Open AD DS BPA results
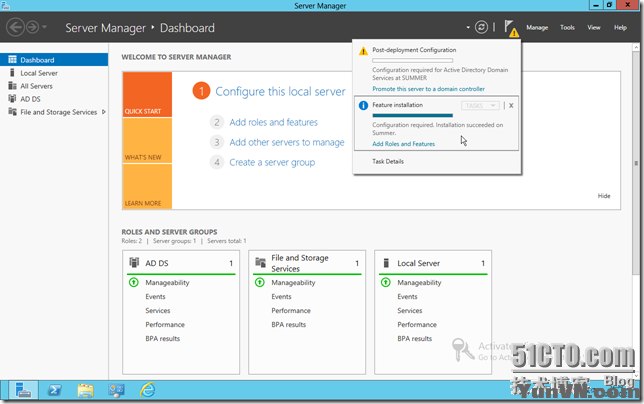The image size is (644, 404). 162,338
